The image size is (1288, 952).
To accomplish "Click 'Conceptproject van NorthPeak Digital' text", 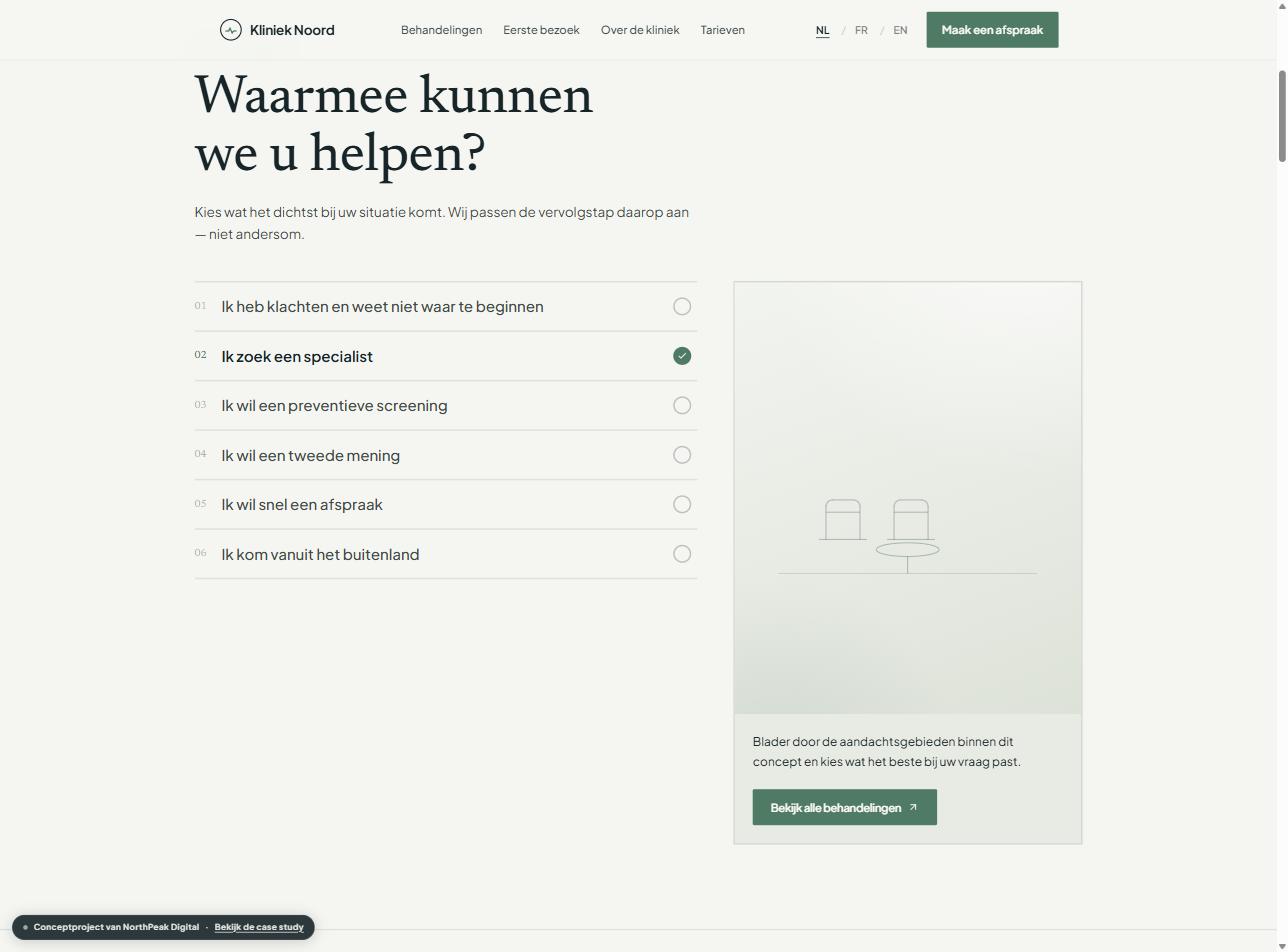I will point(116,927).
